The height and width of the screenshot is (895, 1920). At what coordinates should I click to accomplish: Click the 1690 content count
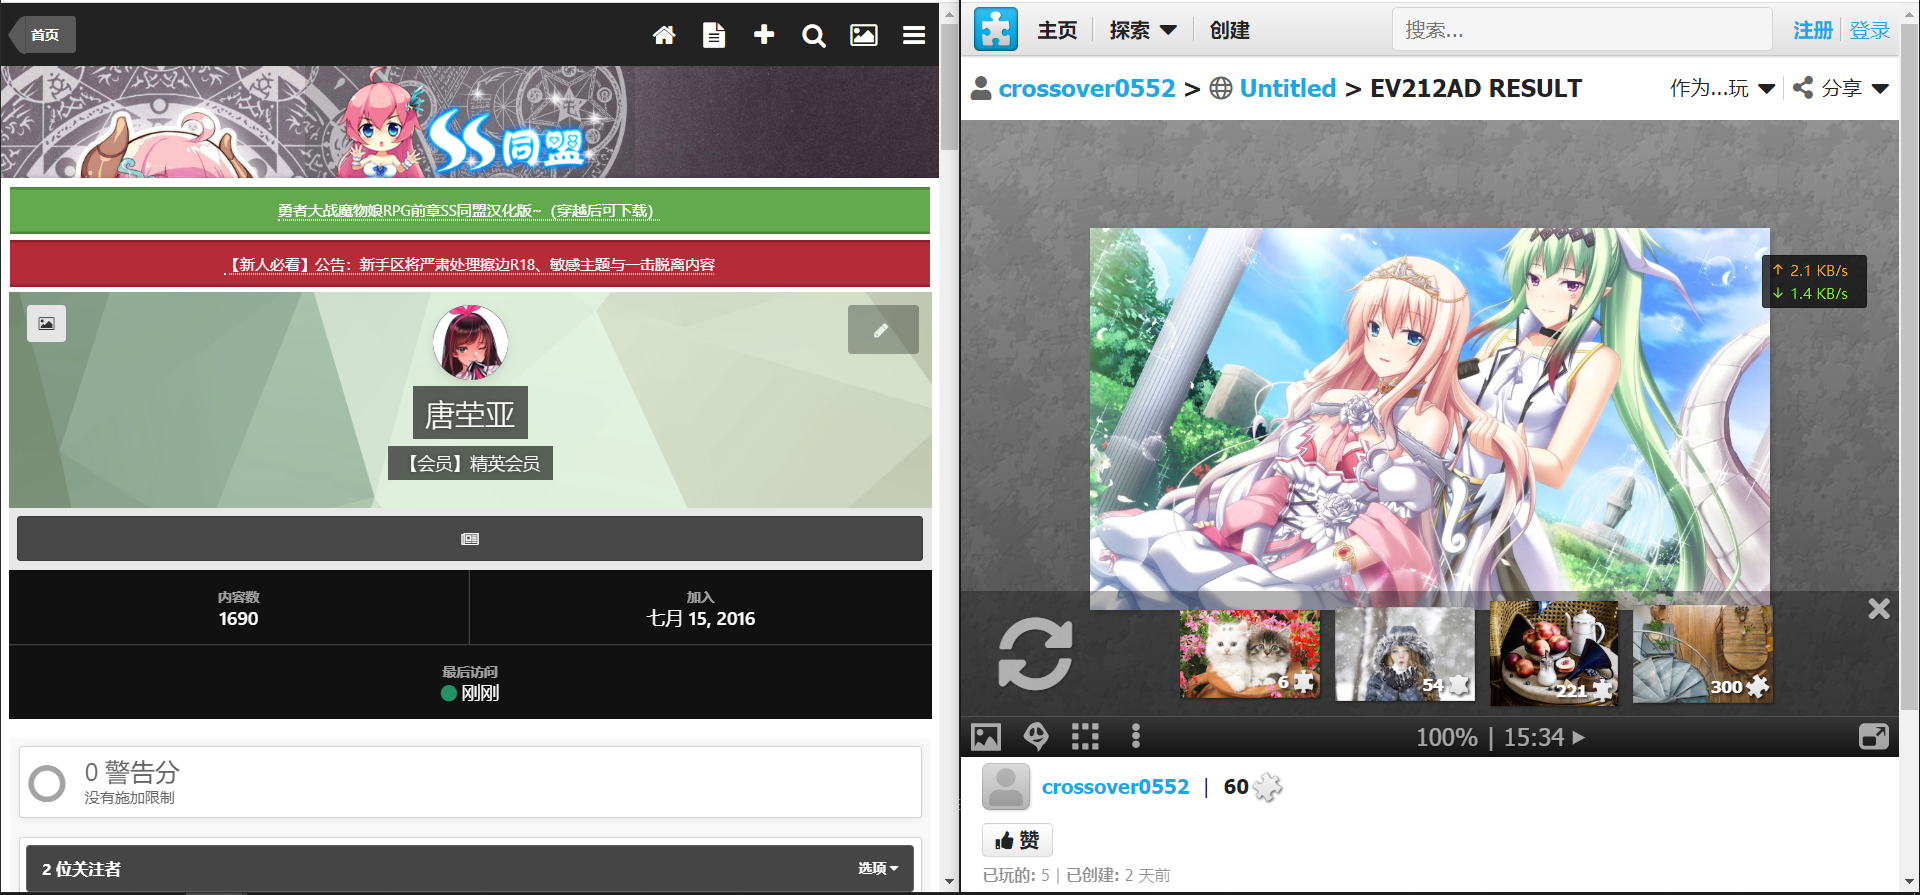click(x=238, y=619)
